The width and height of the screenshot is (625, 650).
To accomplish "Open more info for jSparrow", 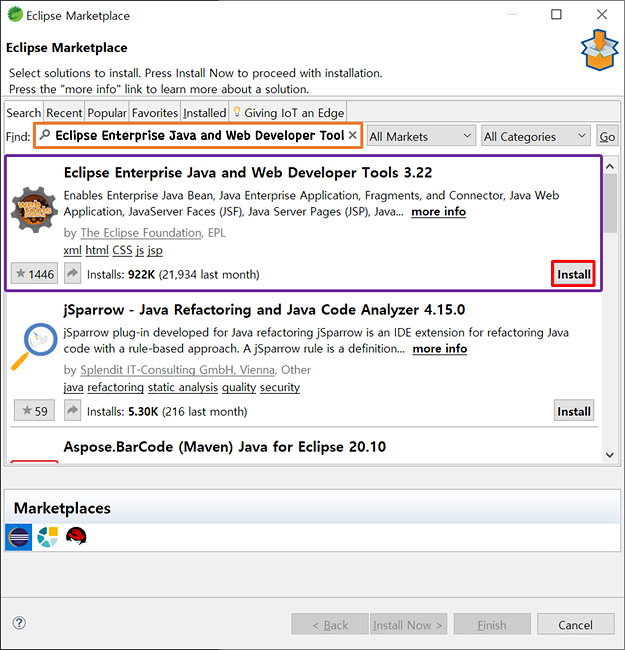I will (x=440, y=349).
